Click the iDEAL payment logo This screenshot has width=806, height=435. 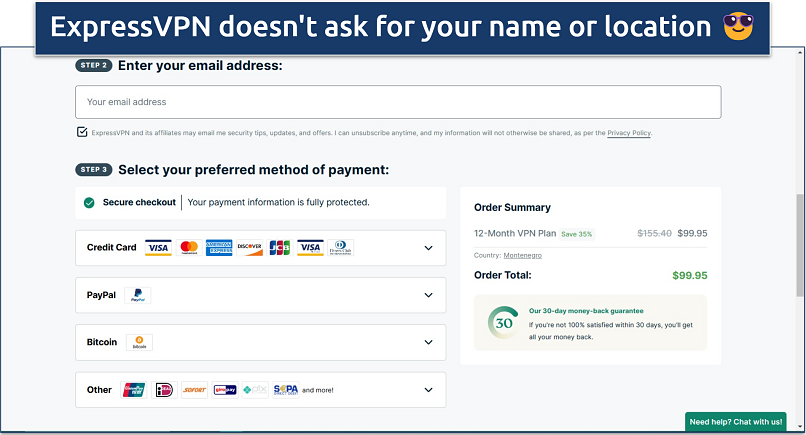point(164,390)
